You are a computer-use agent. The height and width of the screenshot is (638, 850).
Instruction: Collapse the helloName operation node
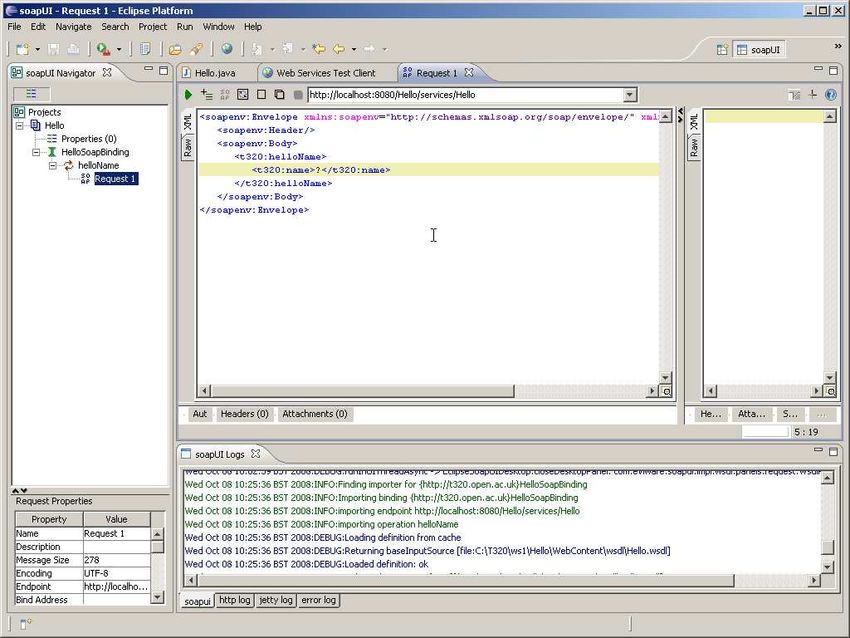tap(53, 165)
